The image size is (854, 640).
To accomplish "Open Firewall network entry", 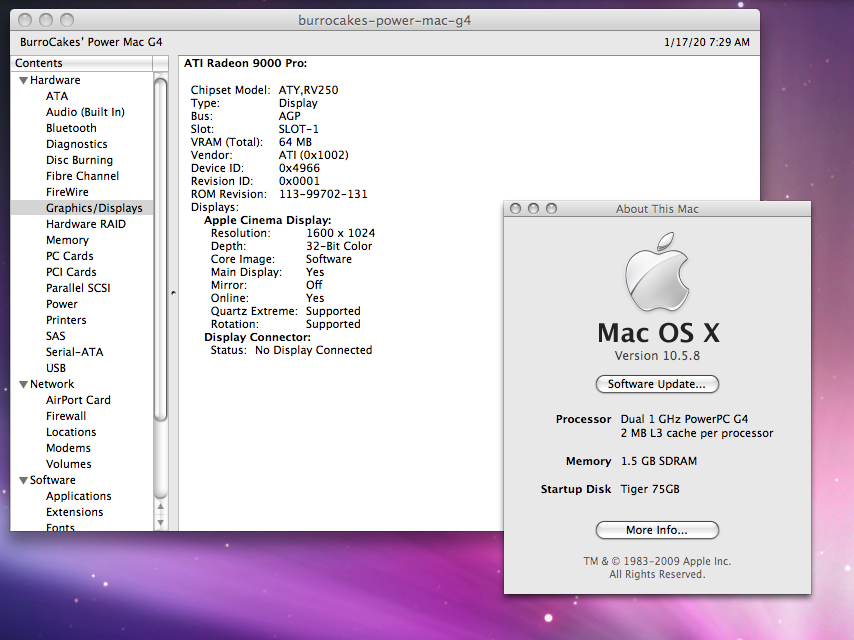I will tap(66, 416).
